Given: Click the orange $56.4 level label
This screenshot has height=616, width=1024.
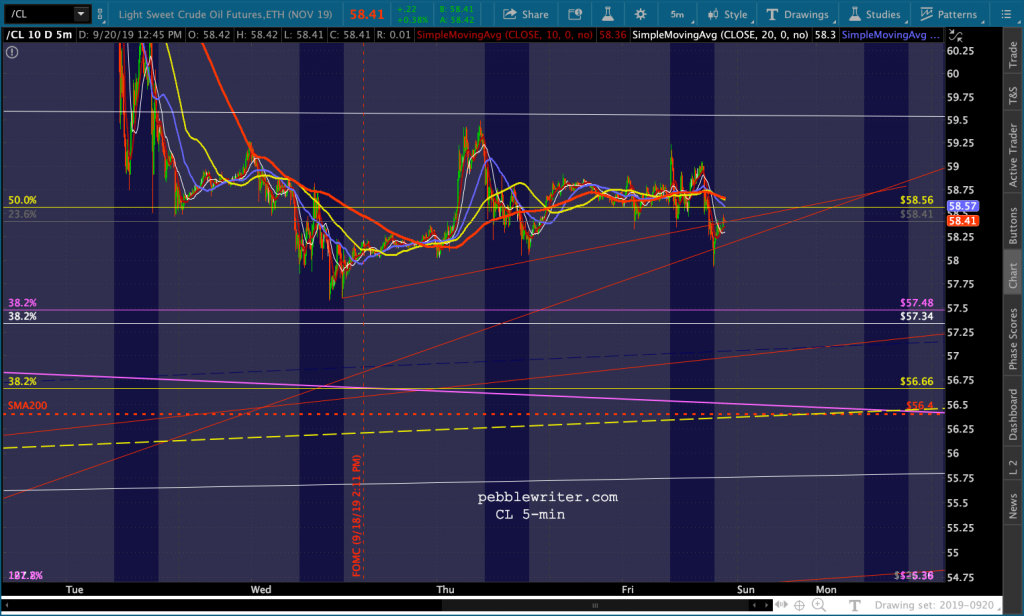Looking at the screenshot, I should point(920,405).
